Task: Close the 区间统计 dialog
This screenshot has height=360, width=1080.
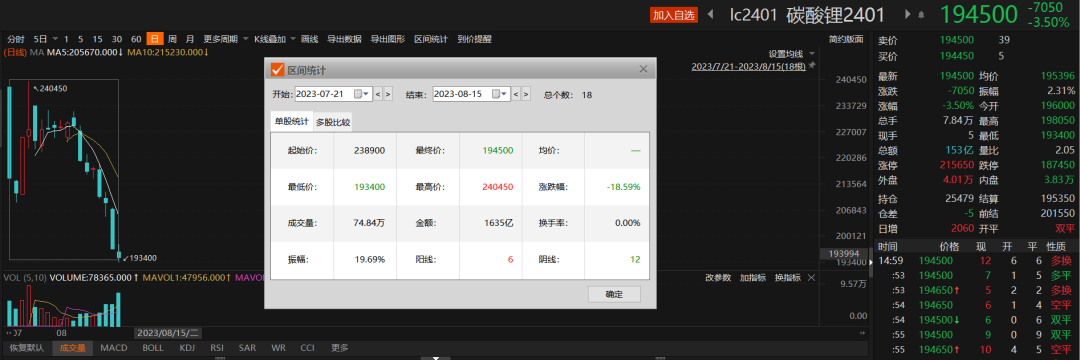Action: click(643, 69)
